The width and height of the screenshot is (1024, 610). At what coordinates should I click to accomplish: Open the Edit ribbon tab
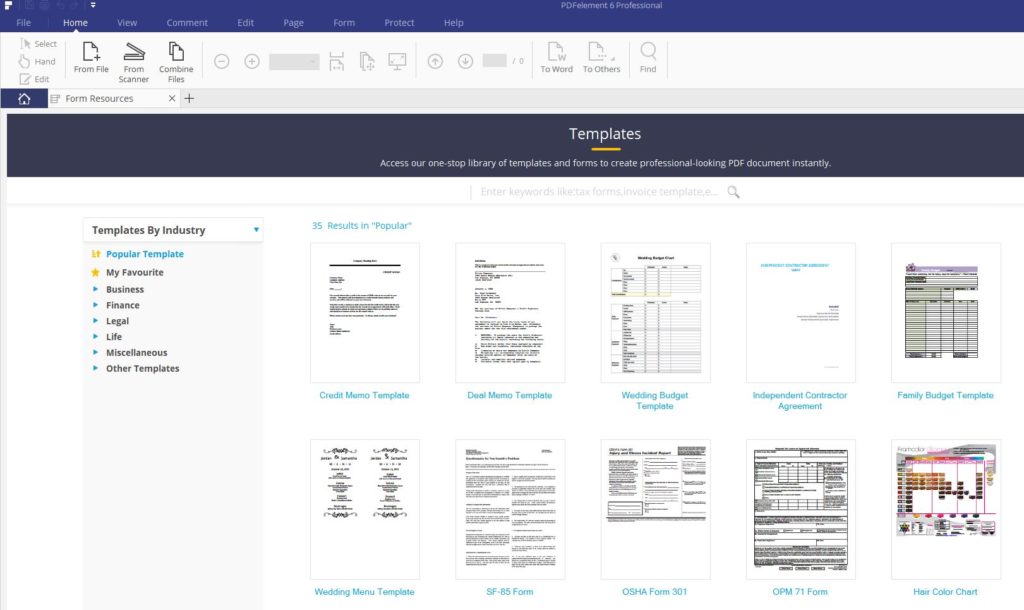246,23
